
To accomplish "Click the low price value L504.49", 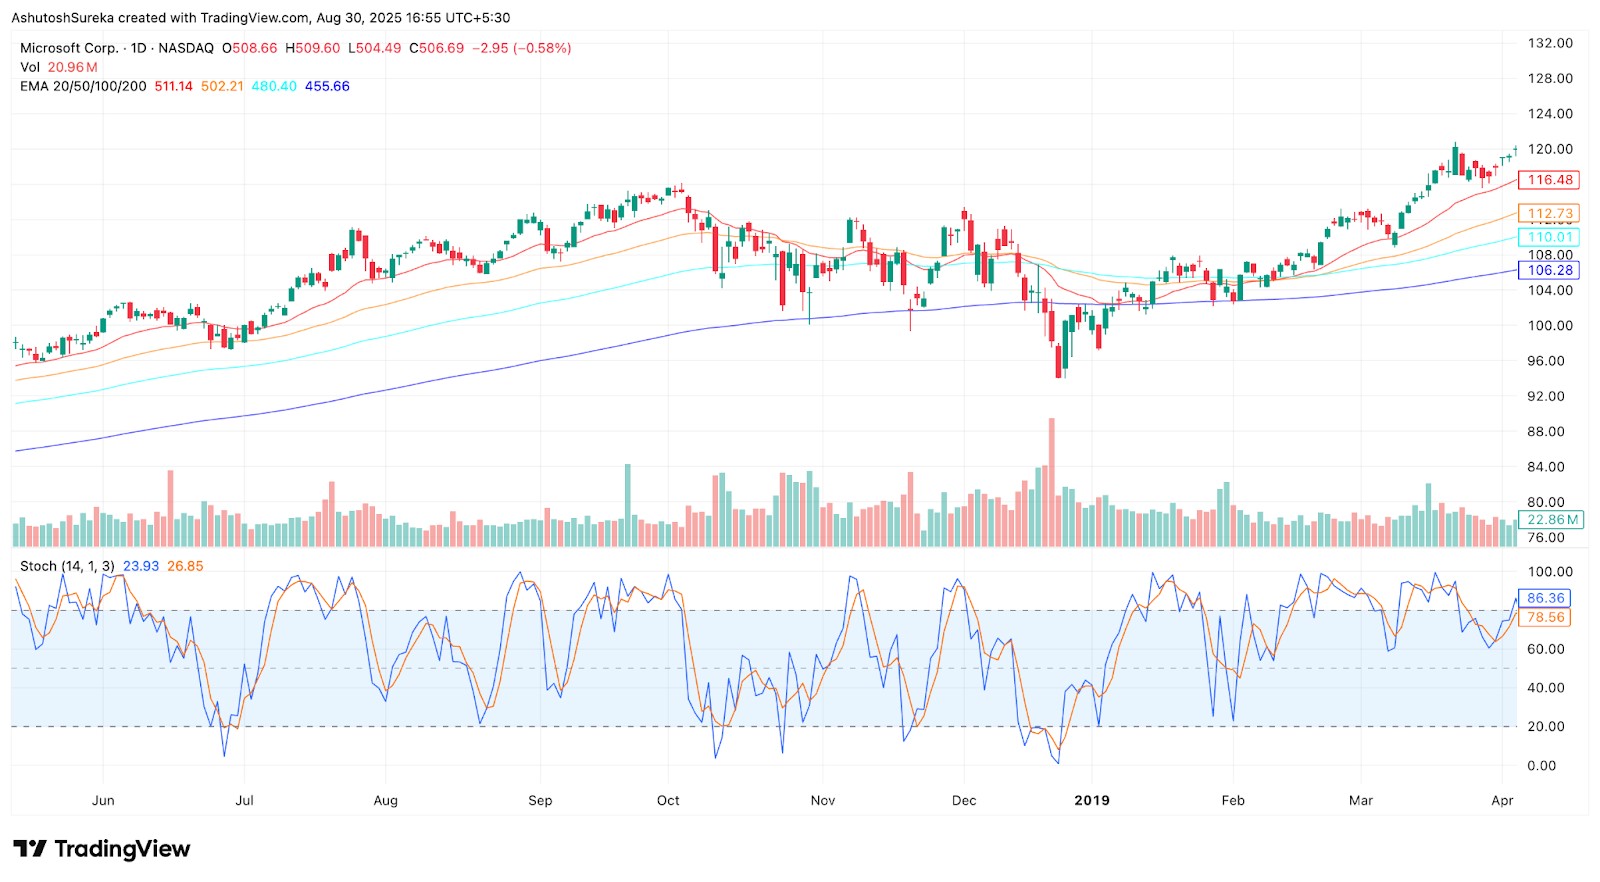I will coord(375,48).
